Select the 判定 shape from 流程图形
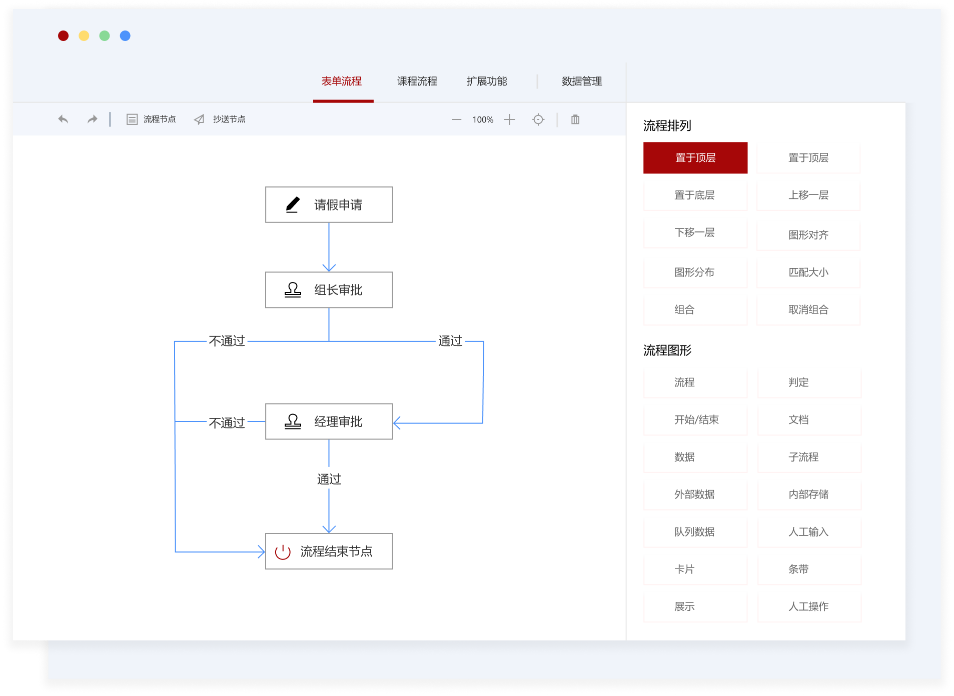 [798, 382]
